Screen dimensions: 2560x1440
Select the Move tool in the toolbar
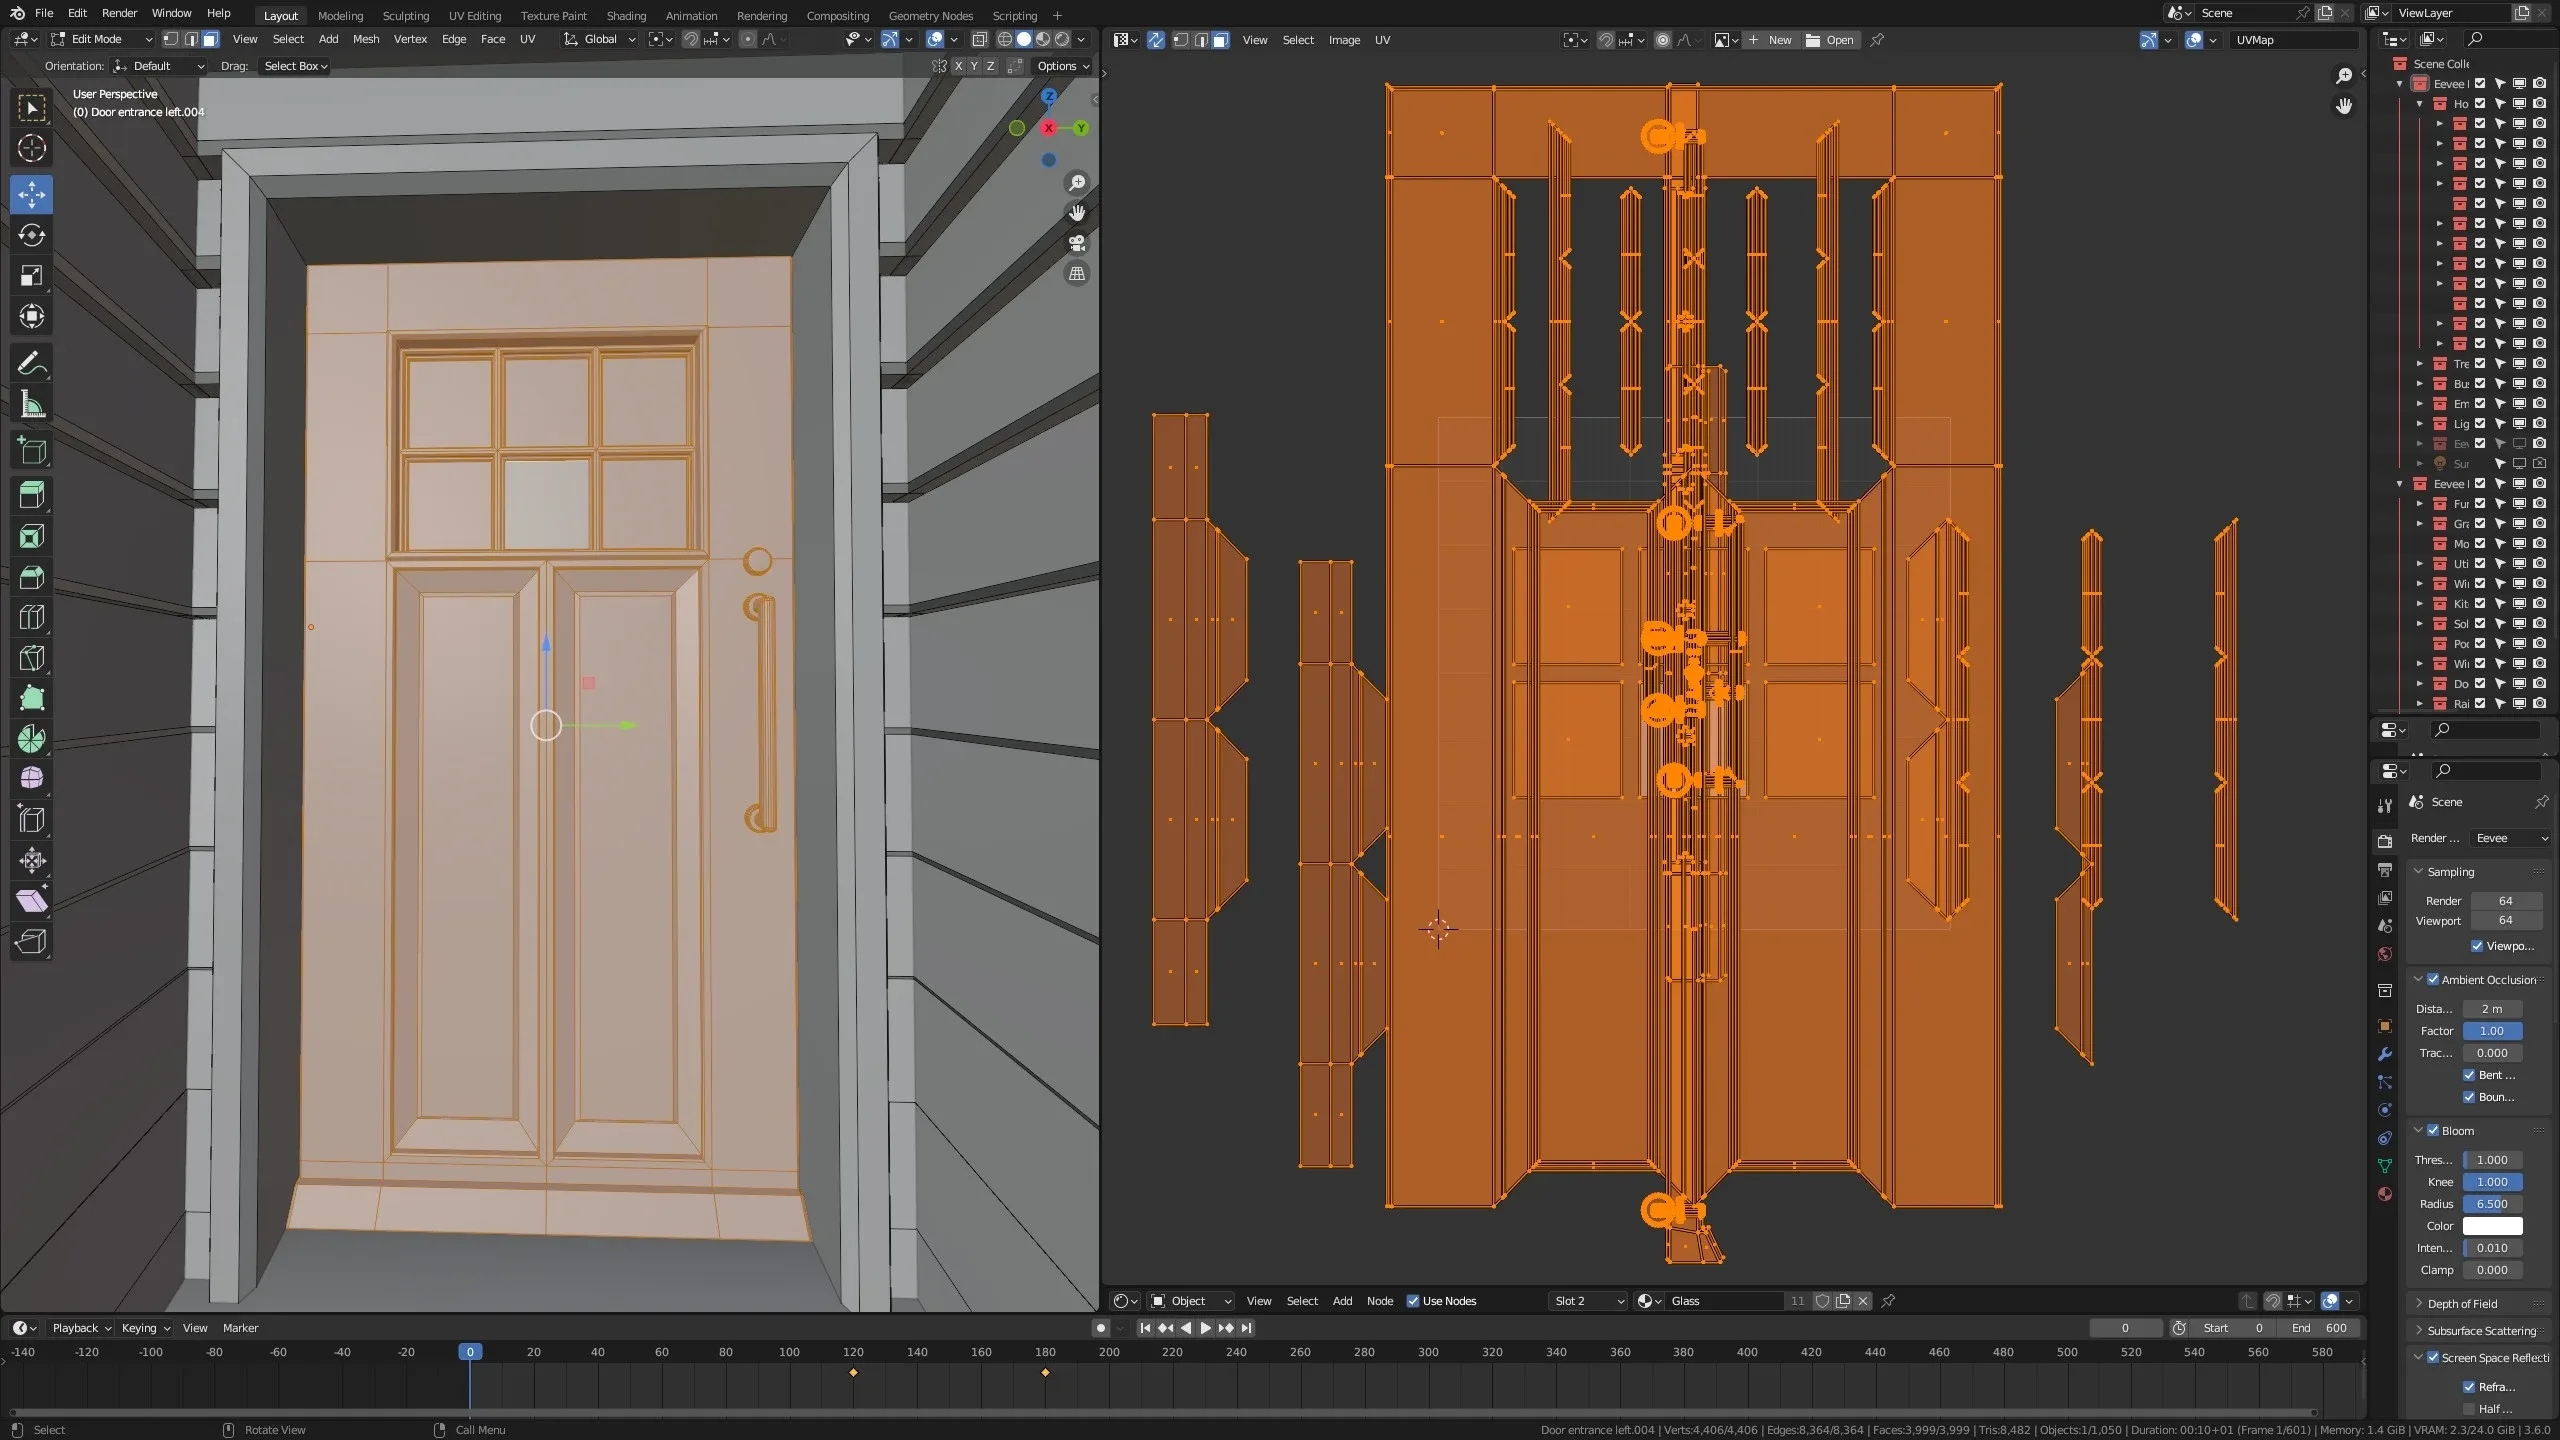point(31,194)
